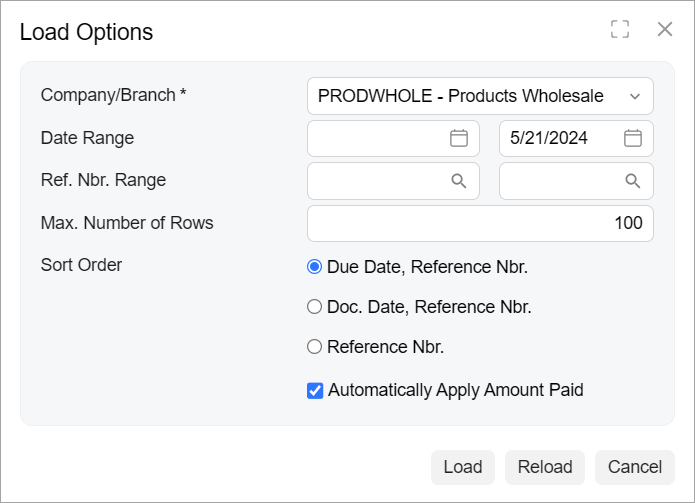This screenshot has height=503, width=695.
Task: Click the Max. Number of Rows field
Action: pyautogui.click(x=480, y=223)
